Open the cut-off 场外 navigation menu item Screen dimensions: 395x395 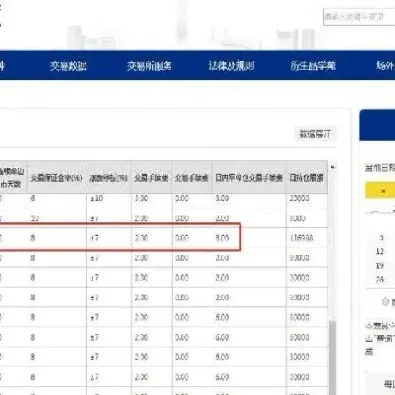(386, 66)
